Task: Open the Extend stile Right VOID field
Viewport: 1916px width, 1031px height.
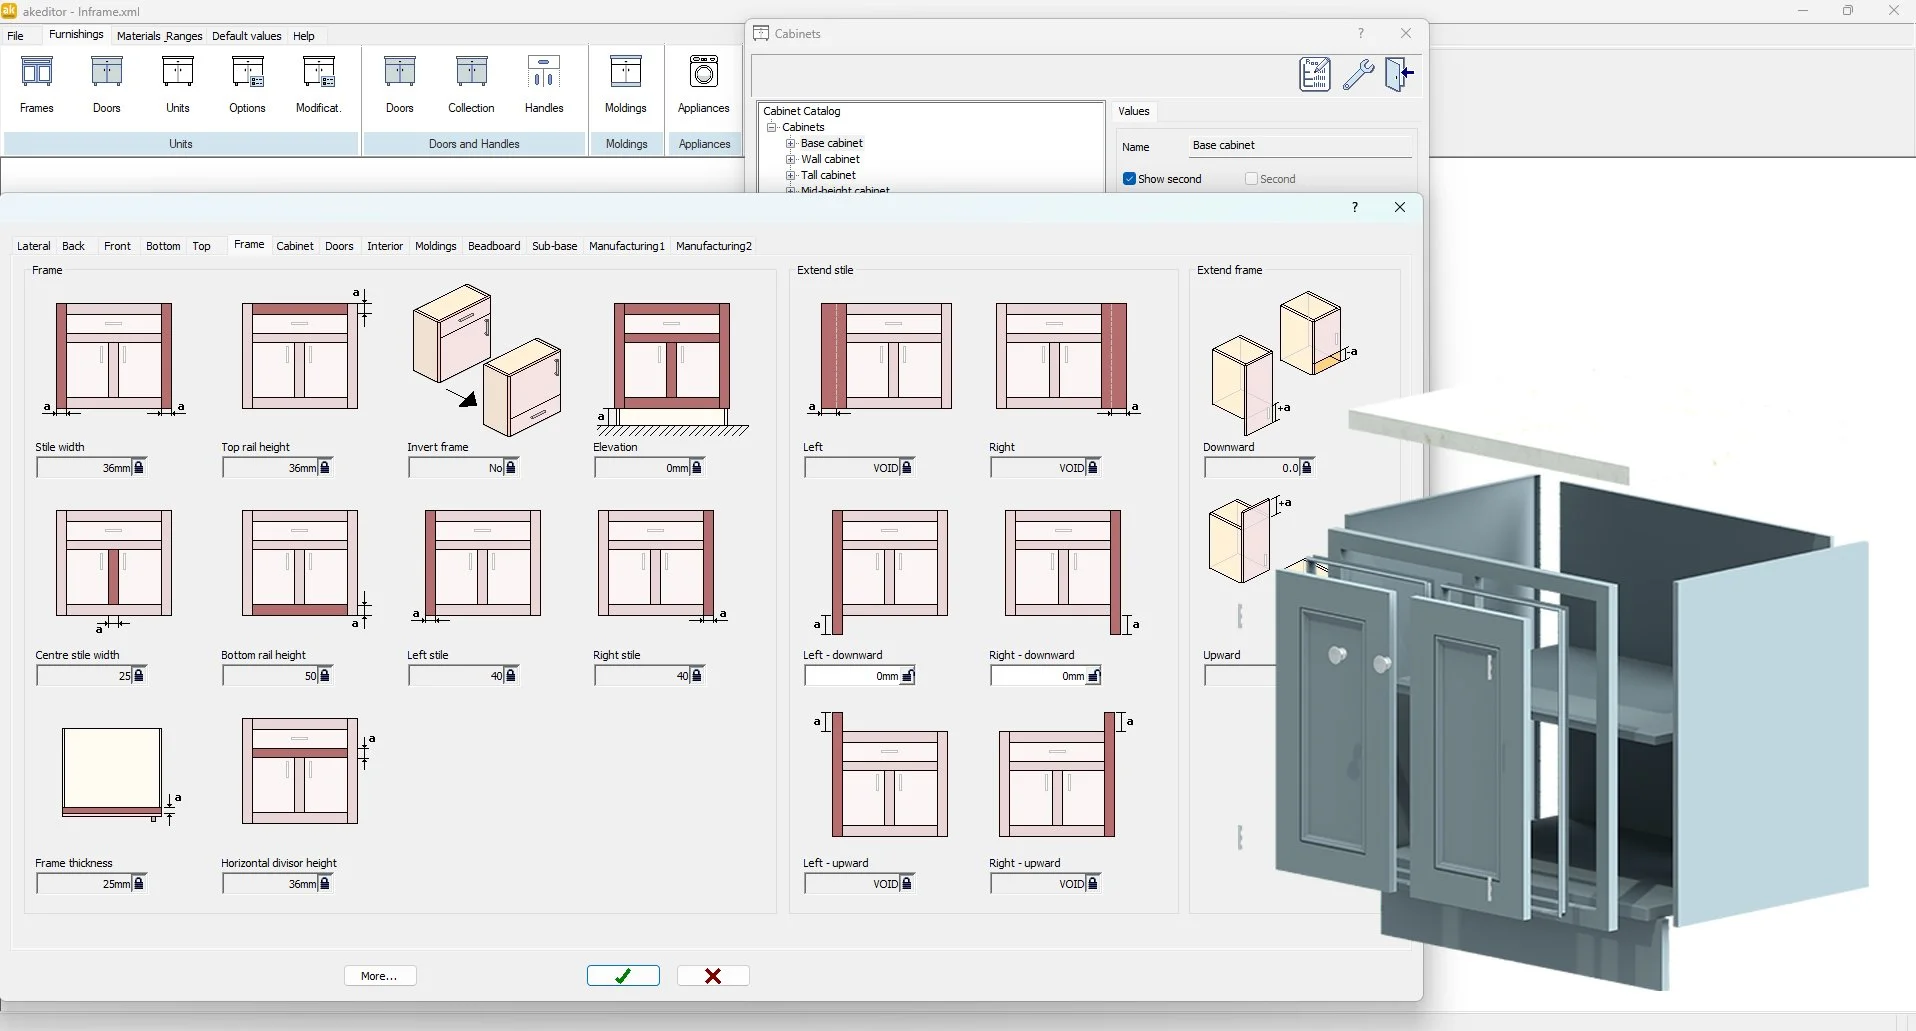Action: click(1039, 468)
